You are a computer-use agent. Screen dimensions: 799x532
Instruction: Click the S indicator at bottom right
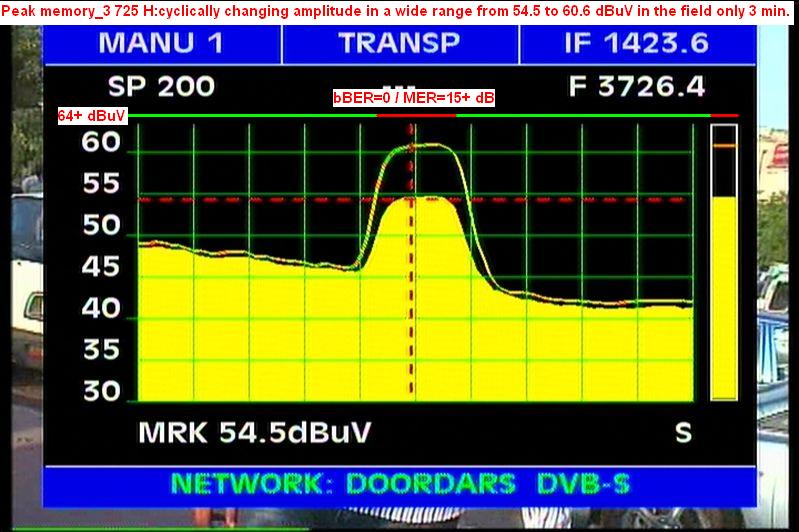[683, 433]
